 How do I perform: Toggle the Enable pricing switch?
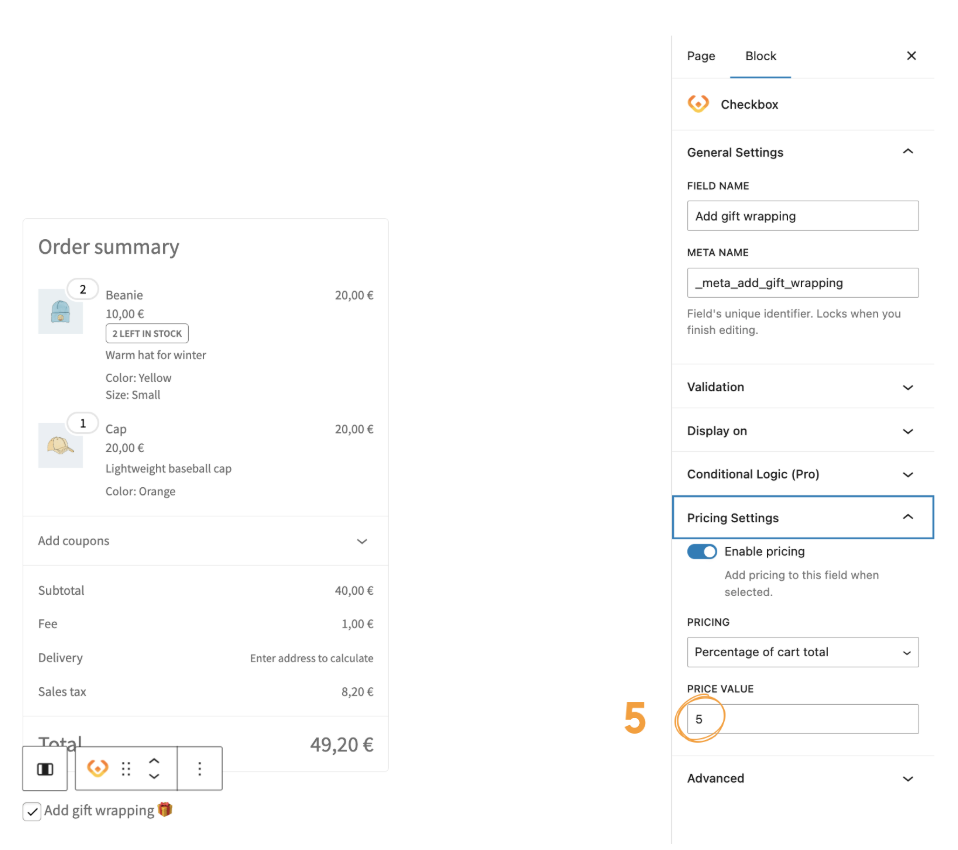[x=702, y=551]
